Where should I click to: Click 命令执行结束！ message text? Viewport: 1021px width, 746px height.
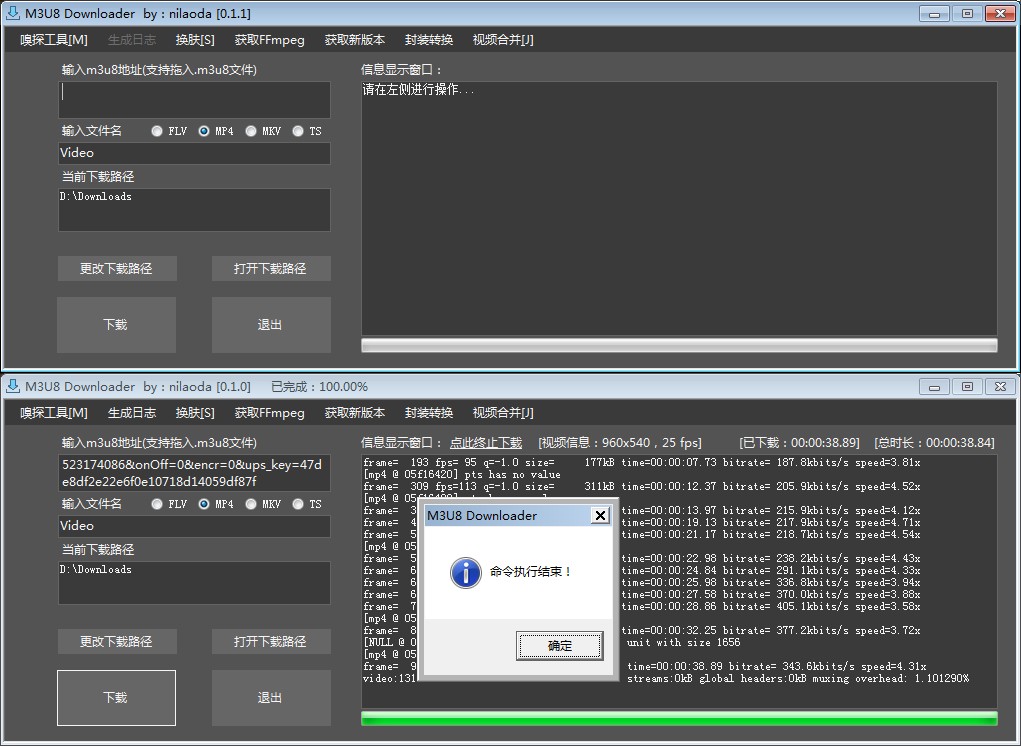pos(531,572)
